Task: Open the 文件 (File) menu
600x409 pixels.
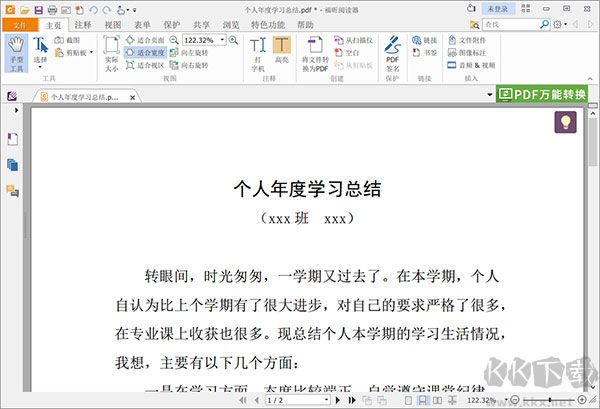Action: [x=19, y=24]
